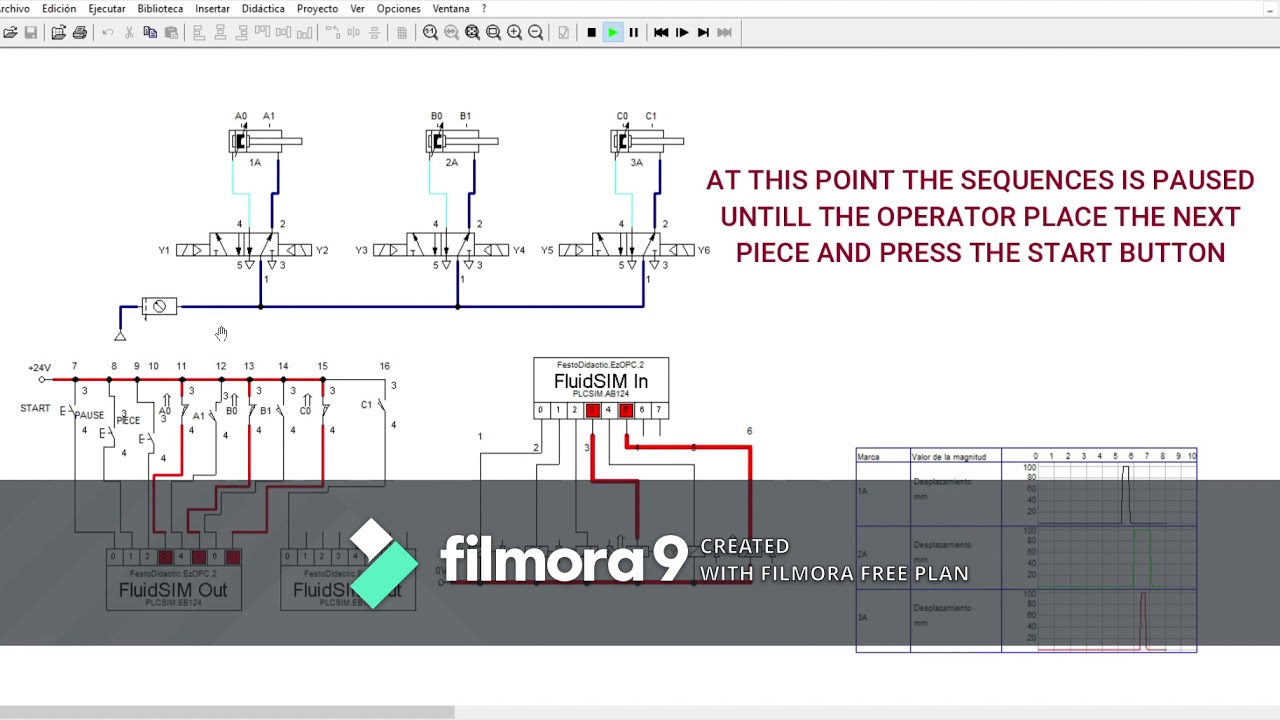Click the Zoom out magnifier
The image size is (1280, 720).
pos(535,33)
